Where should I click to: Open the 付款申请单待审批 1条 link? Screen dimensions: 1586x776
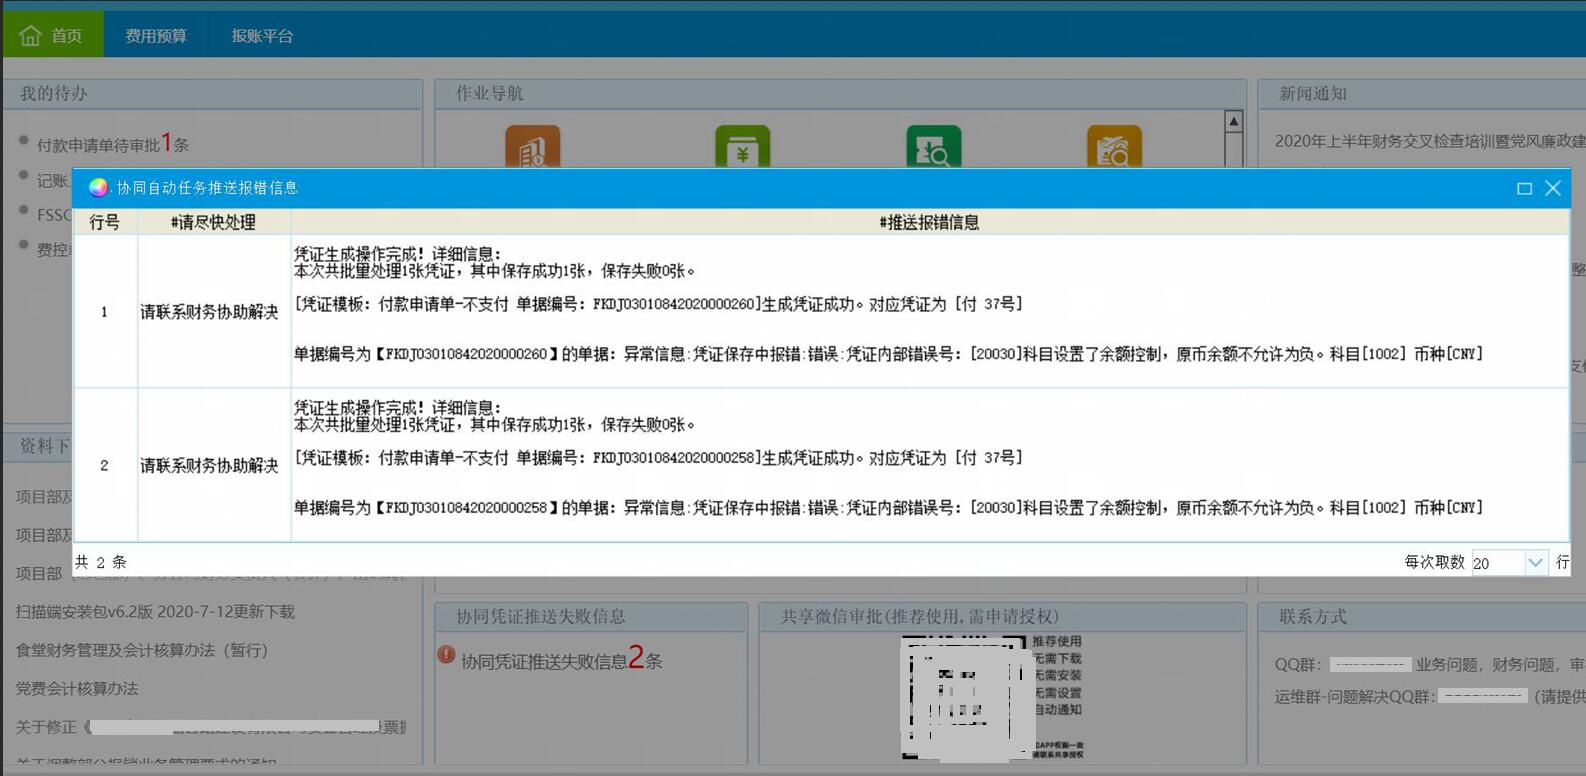[x=112, y=144]
